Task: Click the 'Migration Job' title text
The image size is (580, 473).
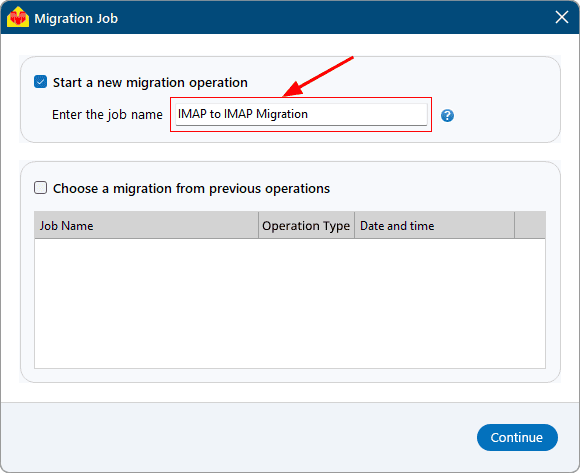Action: 76,18
